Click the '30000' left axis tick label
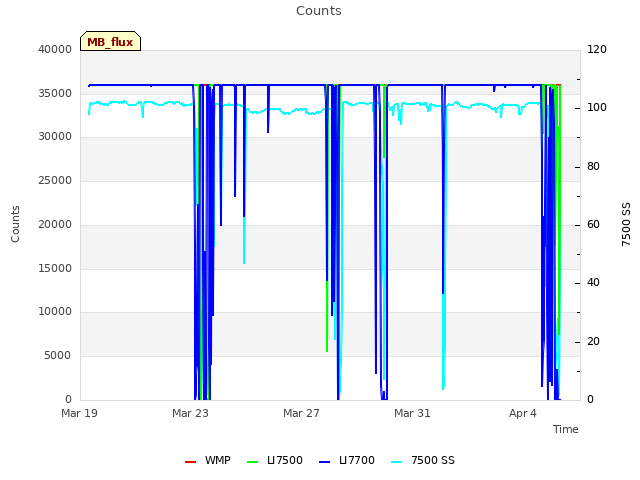This screenshot has height=480, width=640. coord(55,136)
